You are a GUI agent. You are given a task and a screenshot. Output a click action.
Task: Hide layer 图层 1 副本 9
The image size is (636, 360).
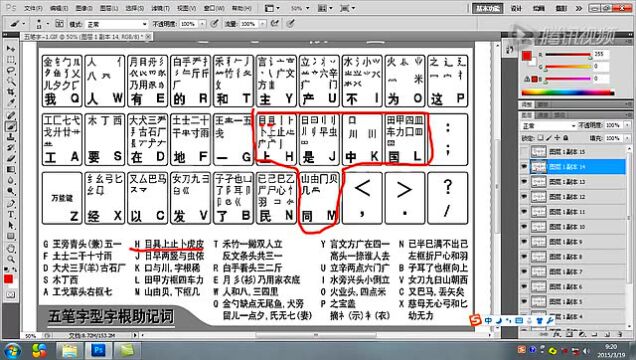tap(524, 242)
